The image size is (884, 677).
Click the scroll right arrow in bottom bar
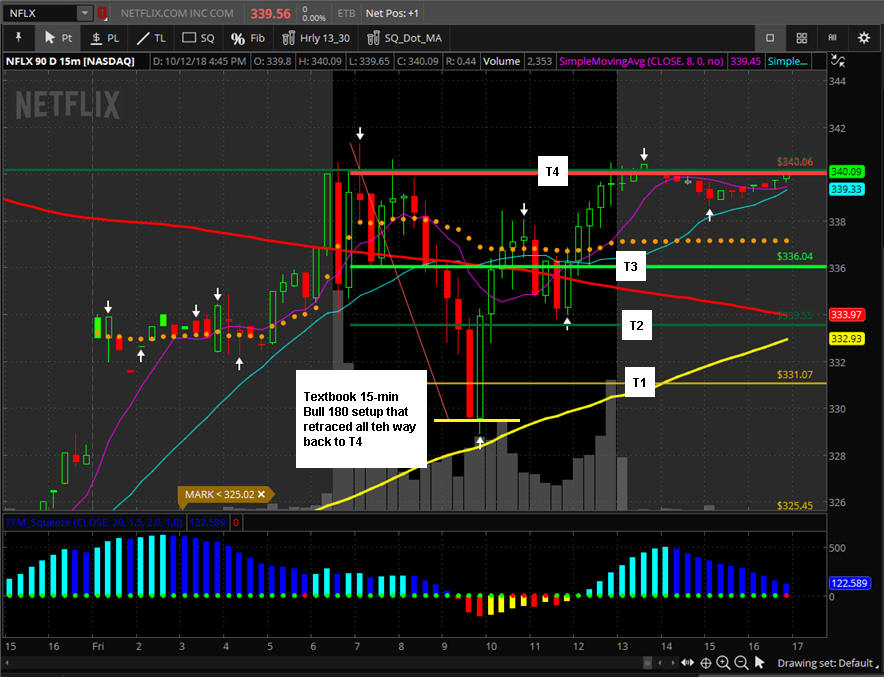673,662
